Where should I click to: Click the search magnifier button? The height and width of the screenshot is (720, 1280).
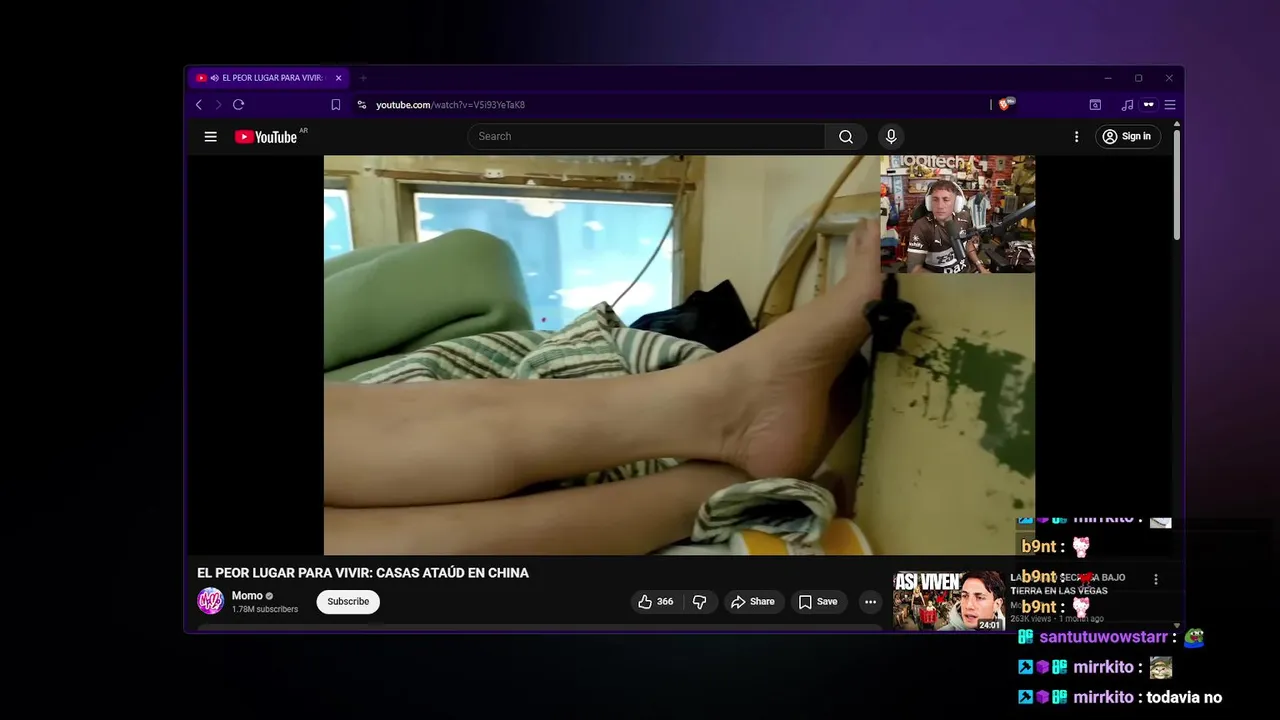click(x=846, y=137)
